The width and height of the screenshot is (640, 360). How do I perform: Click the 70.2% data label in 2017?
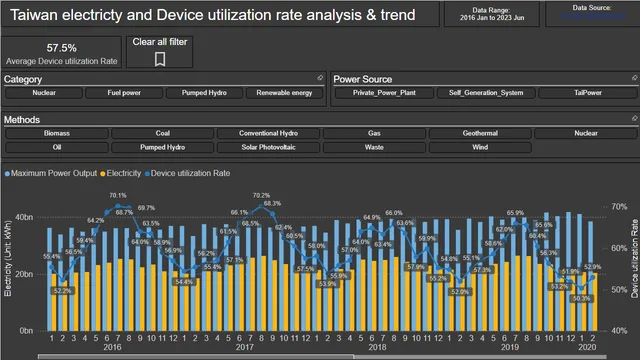point(261,196)
